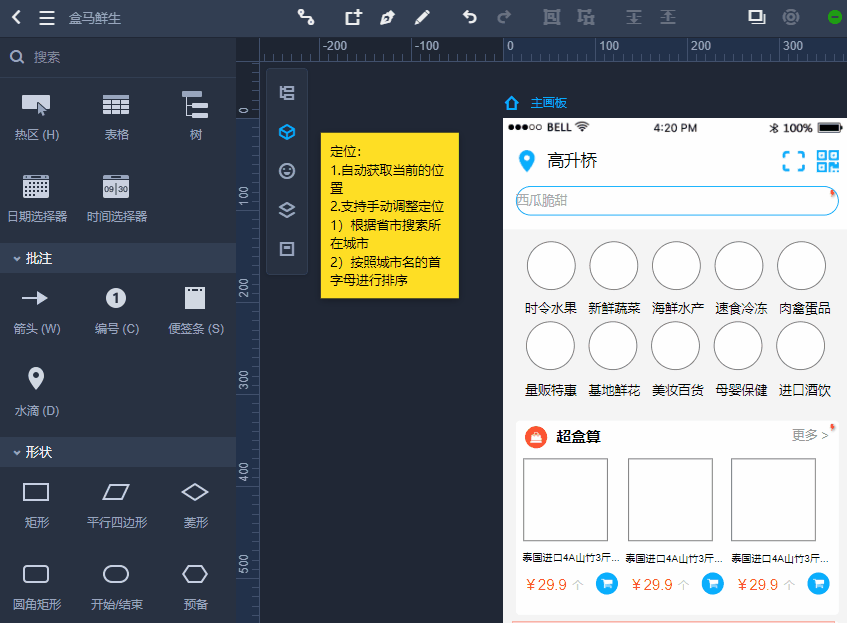Click the add artboard tool

[x=353, y=17]
